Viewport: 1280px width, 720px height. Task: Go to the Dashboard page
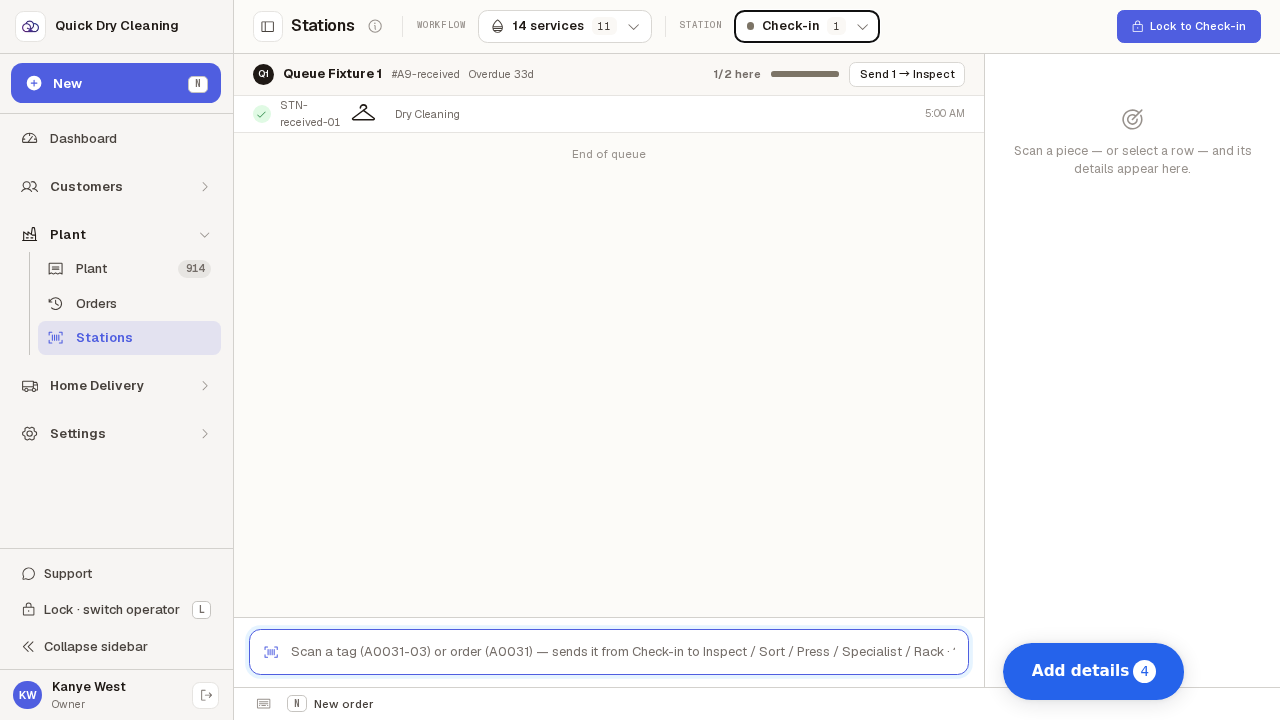tap(117, 139)
